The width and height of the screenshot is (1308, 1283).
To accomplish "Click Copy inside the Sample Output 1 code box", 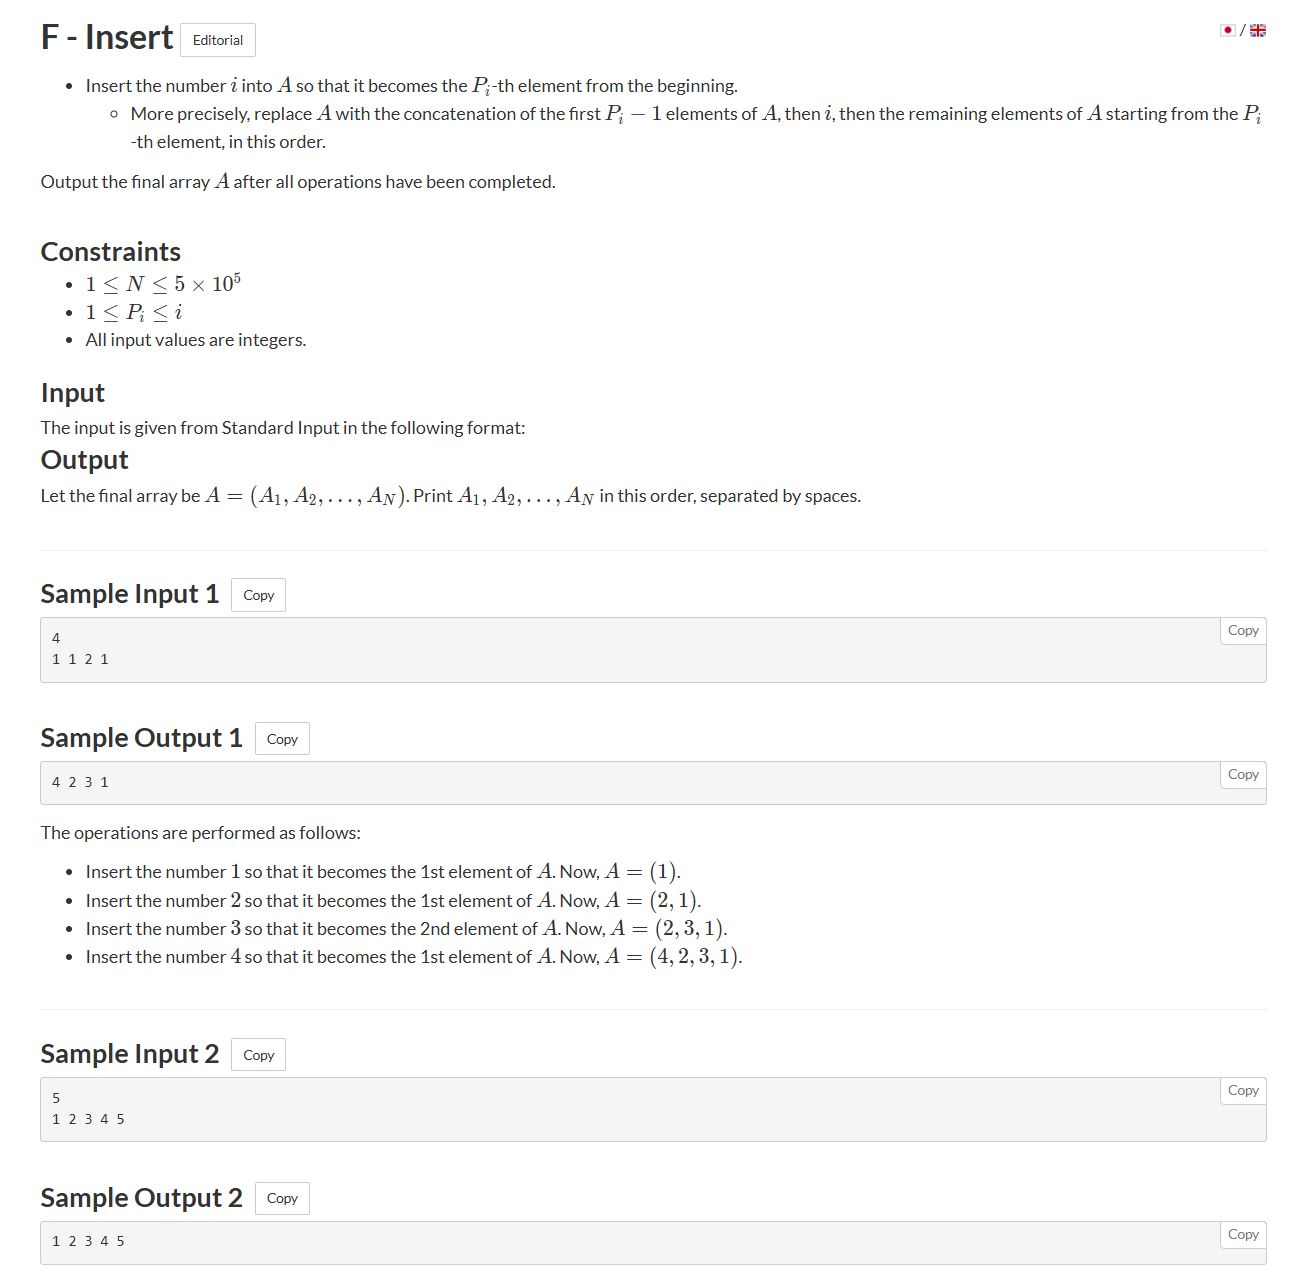I will [x=1243, y=775].
